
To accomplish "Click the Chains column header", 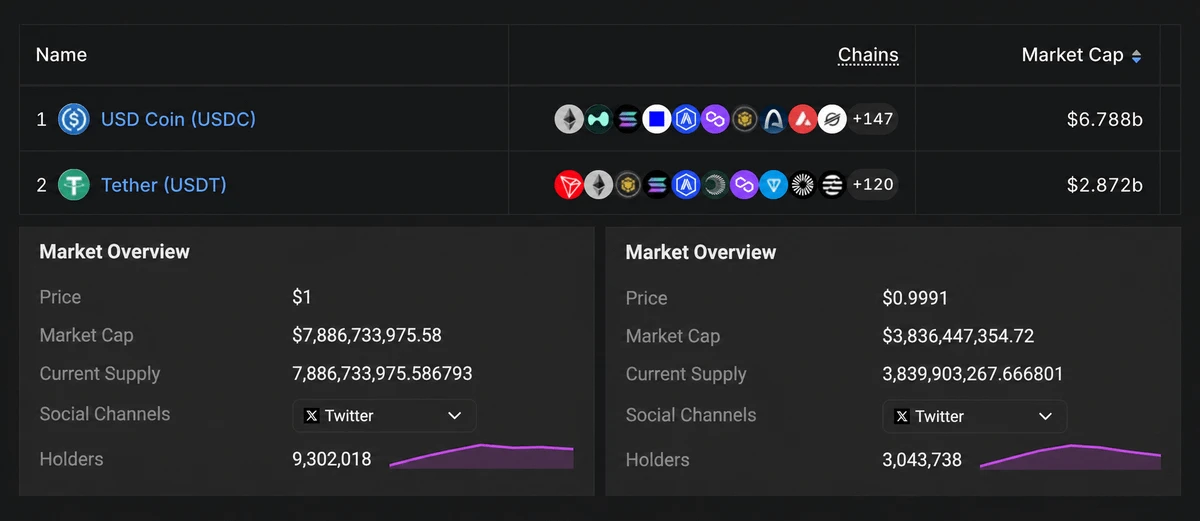I will tap(868, 55).
